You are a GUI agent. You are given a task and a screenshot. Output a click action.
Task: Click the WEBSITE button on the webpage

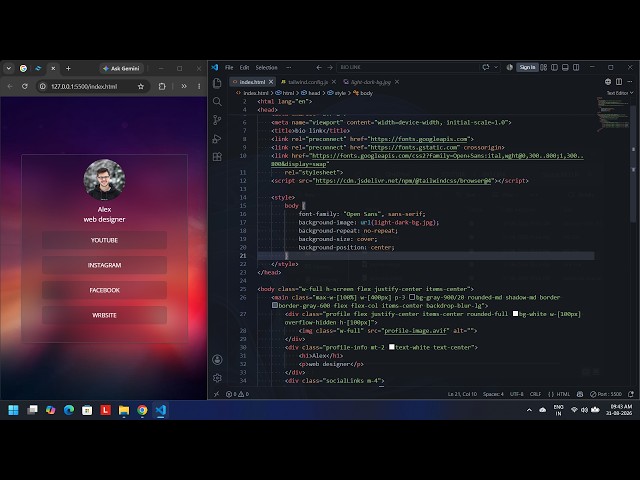click(x=104, y=315)
